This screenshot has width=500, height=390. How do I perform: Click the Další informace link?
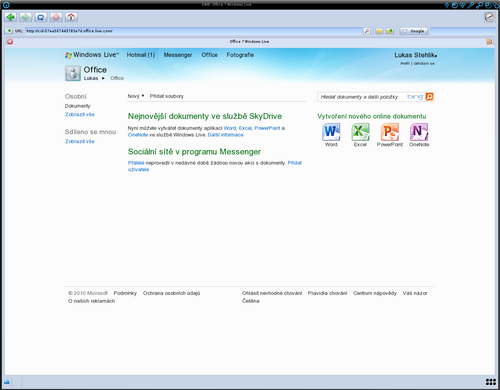coord(226,135)
